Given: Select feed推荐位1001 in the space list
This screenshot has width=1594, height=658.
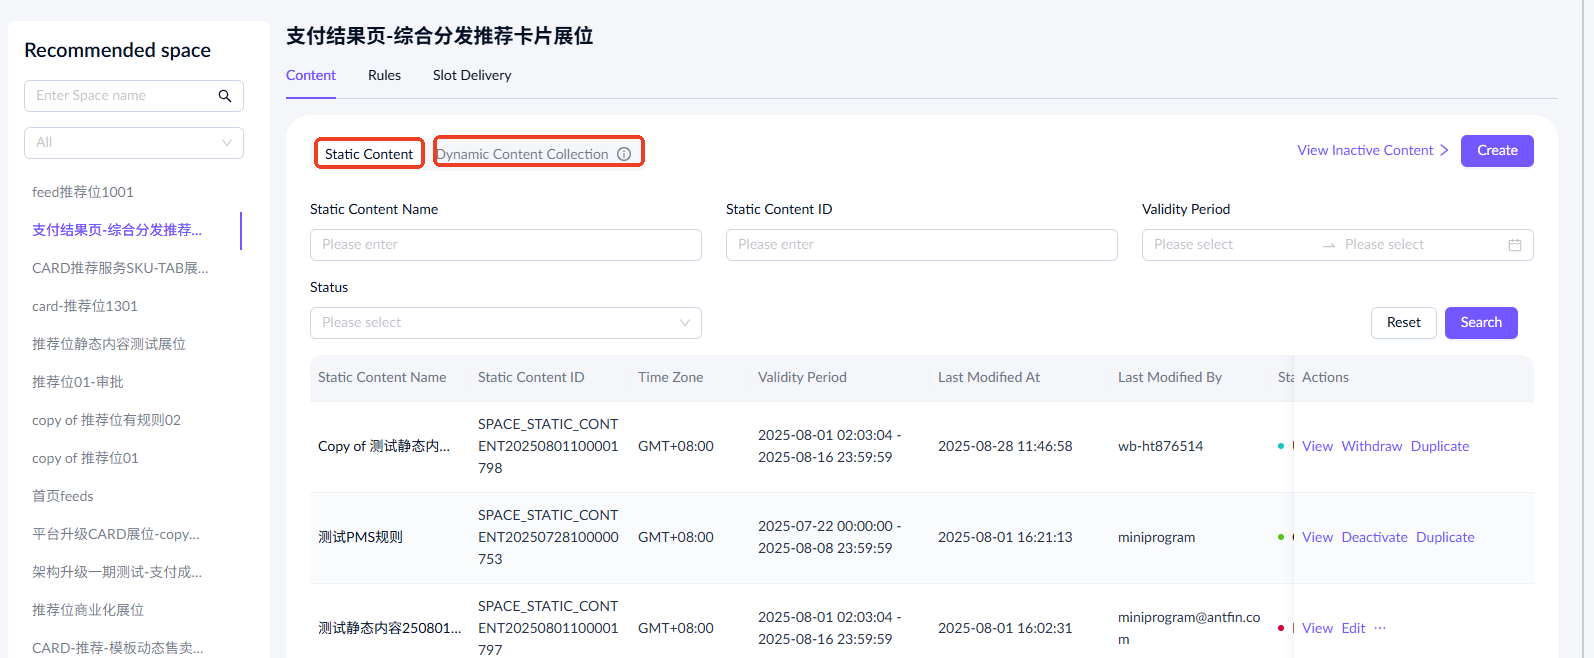Looking at the screenshot, I should pyautogui.click(x=83, y=192).
